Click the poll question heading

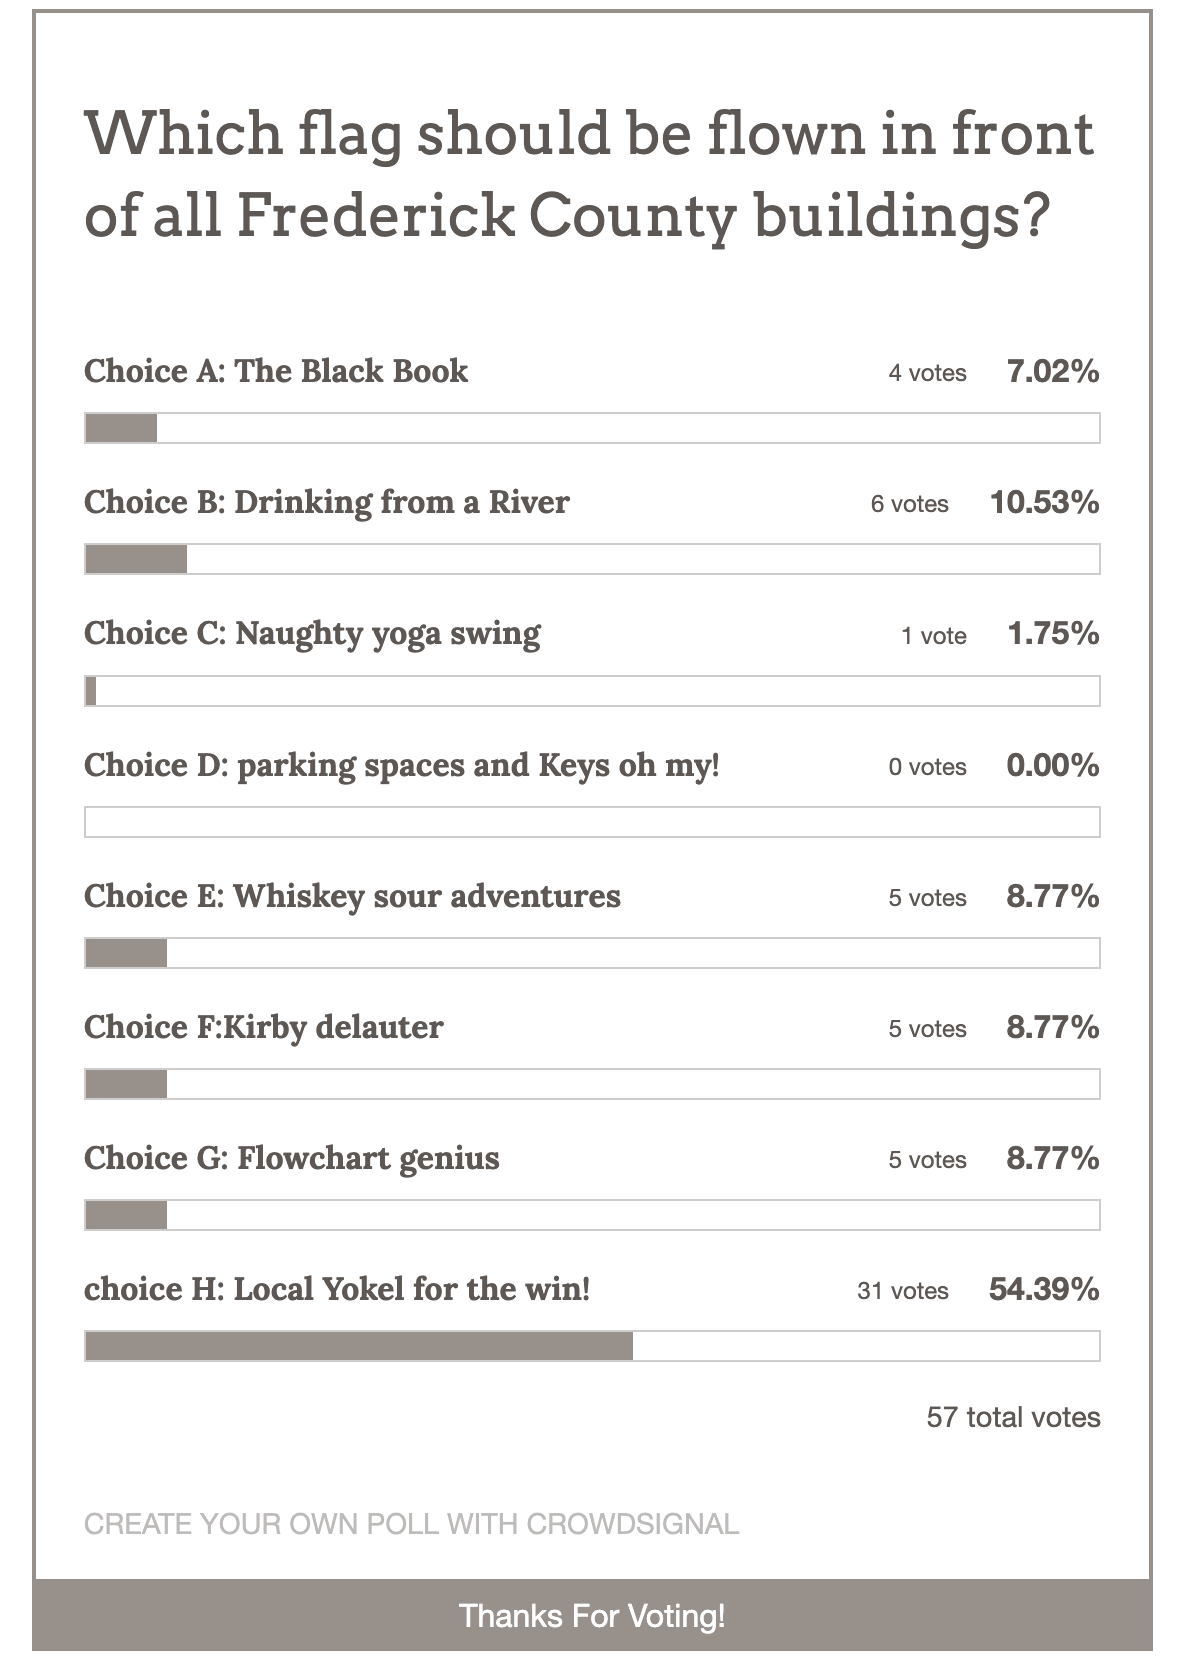[x=590, y=174]
